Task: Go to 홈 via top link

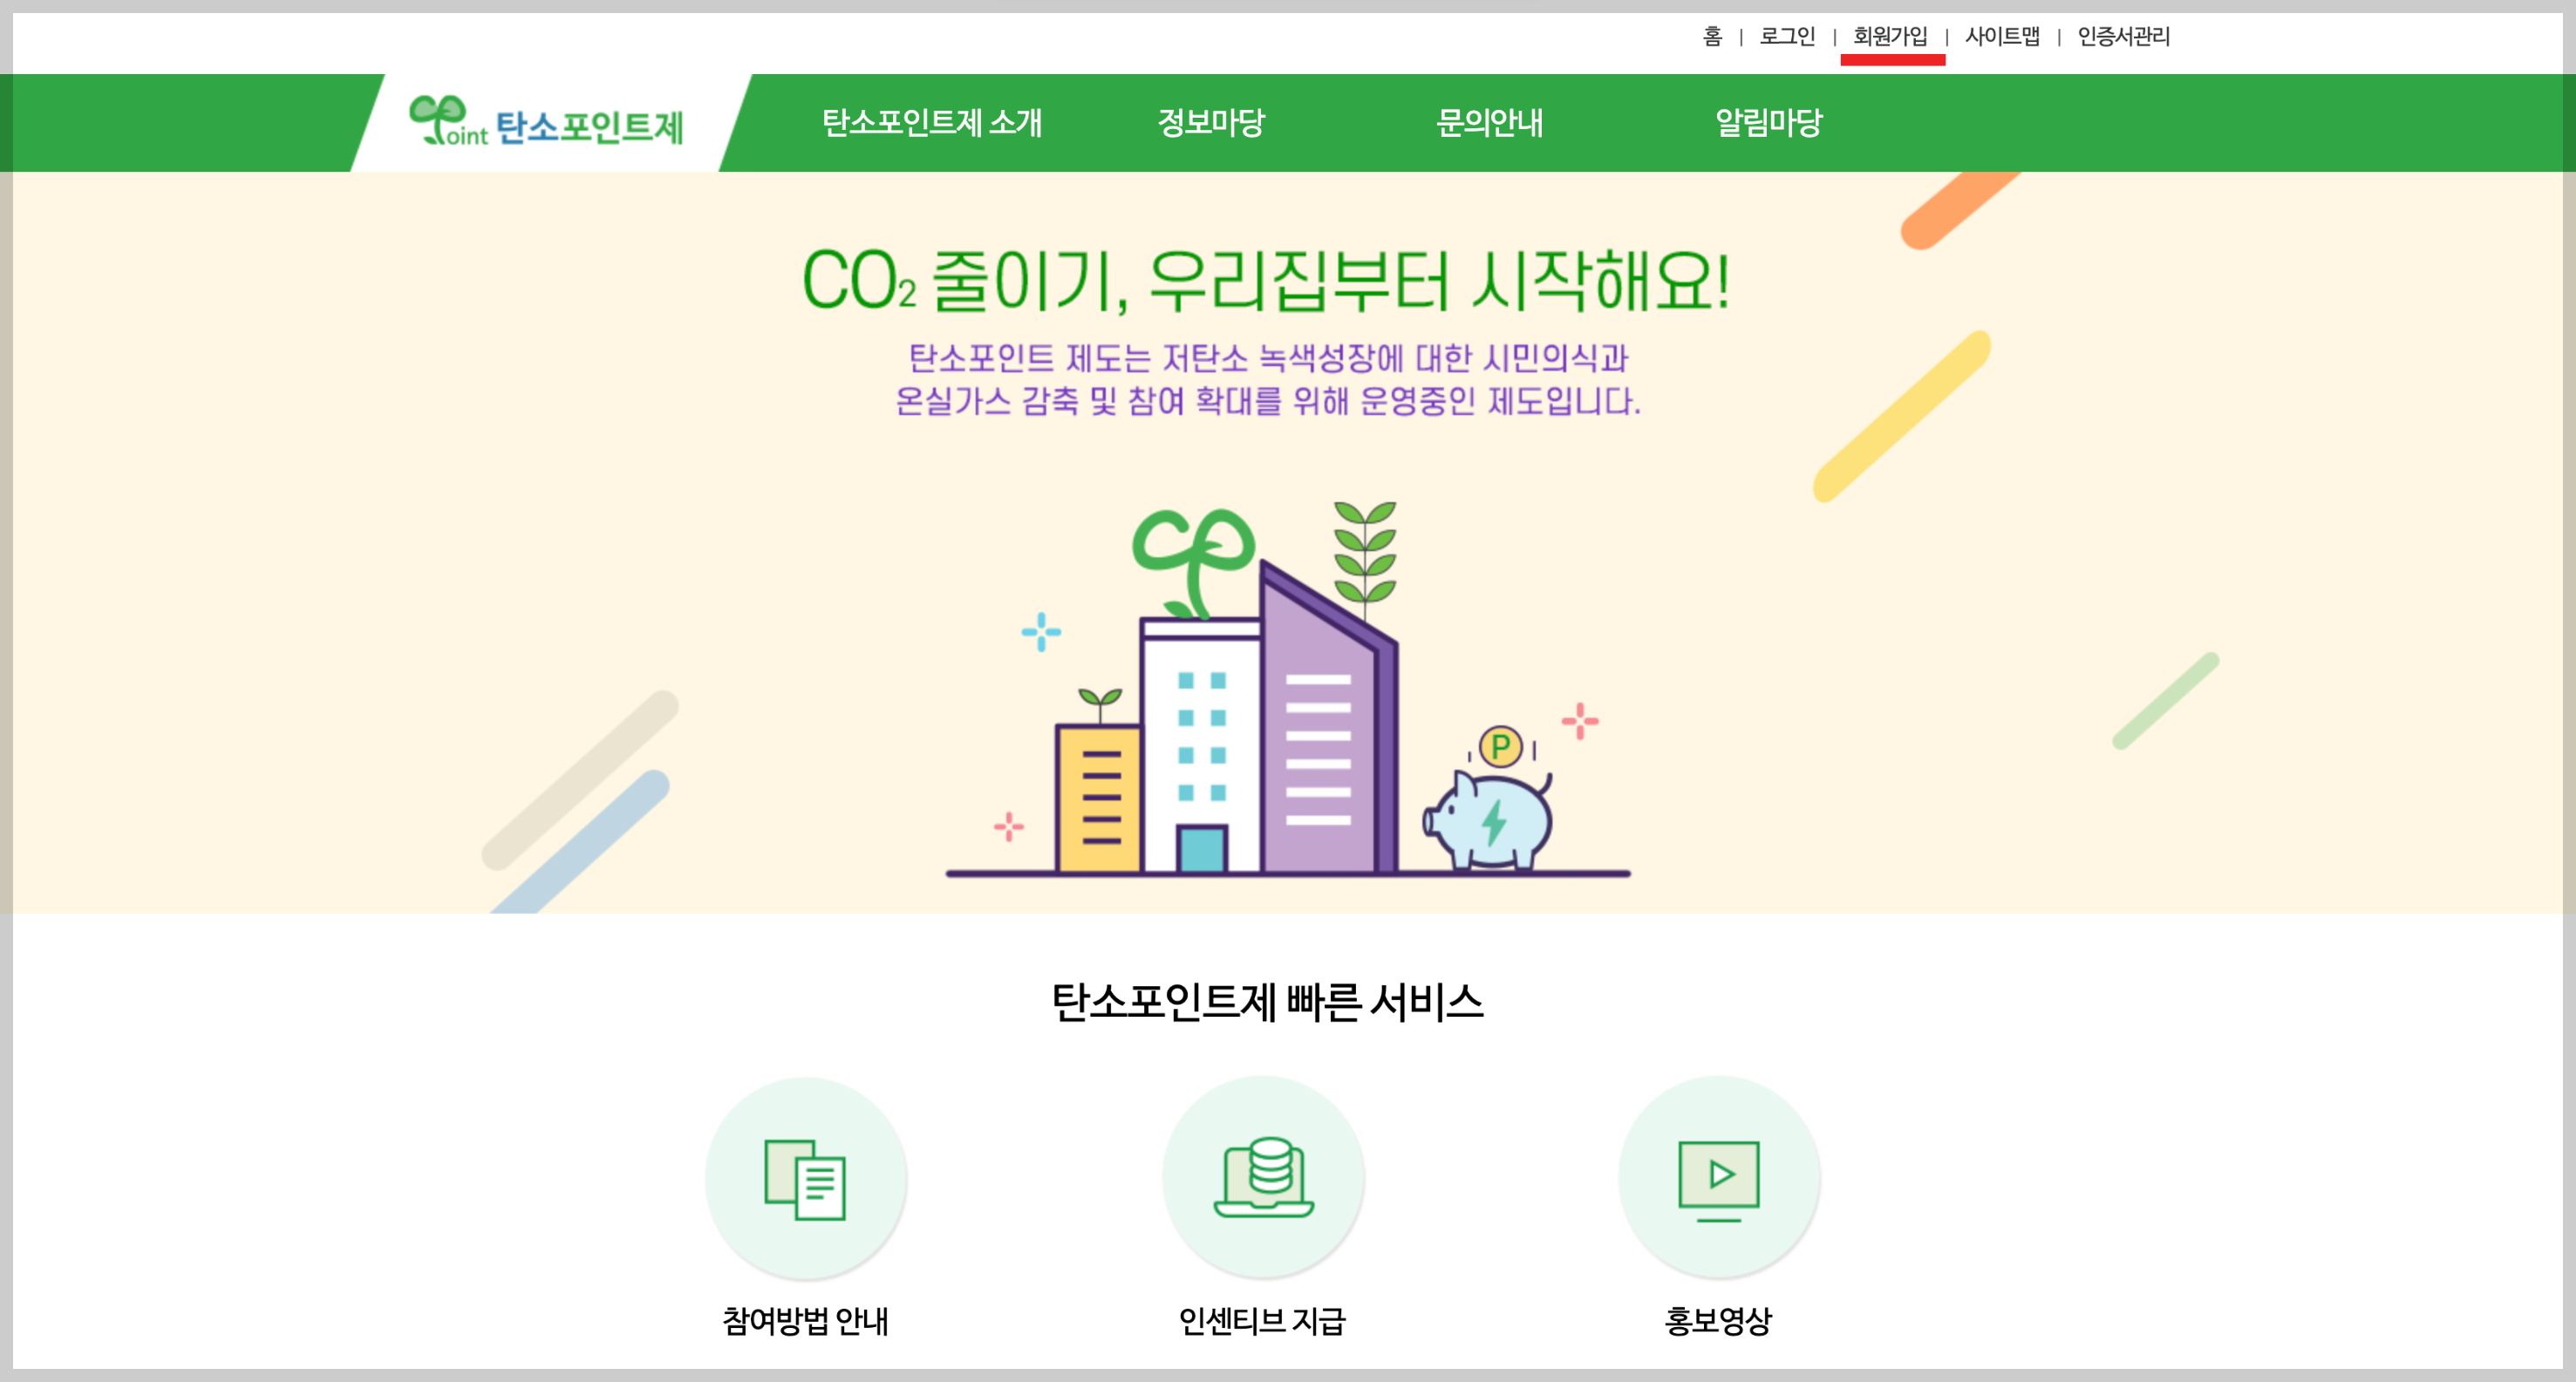Action: point(1712,37)
